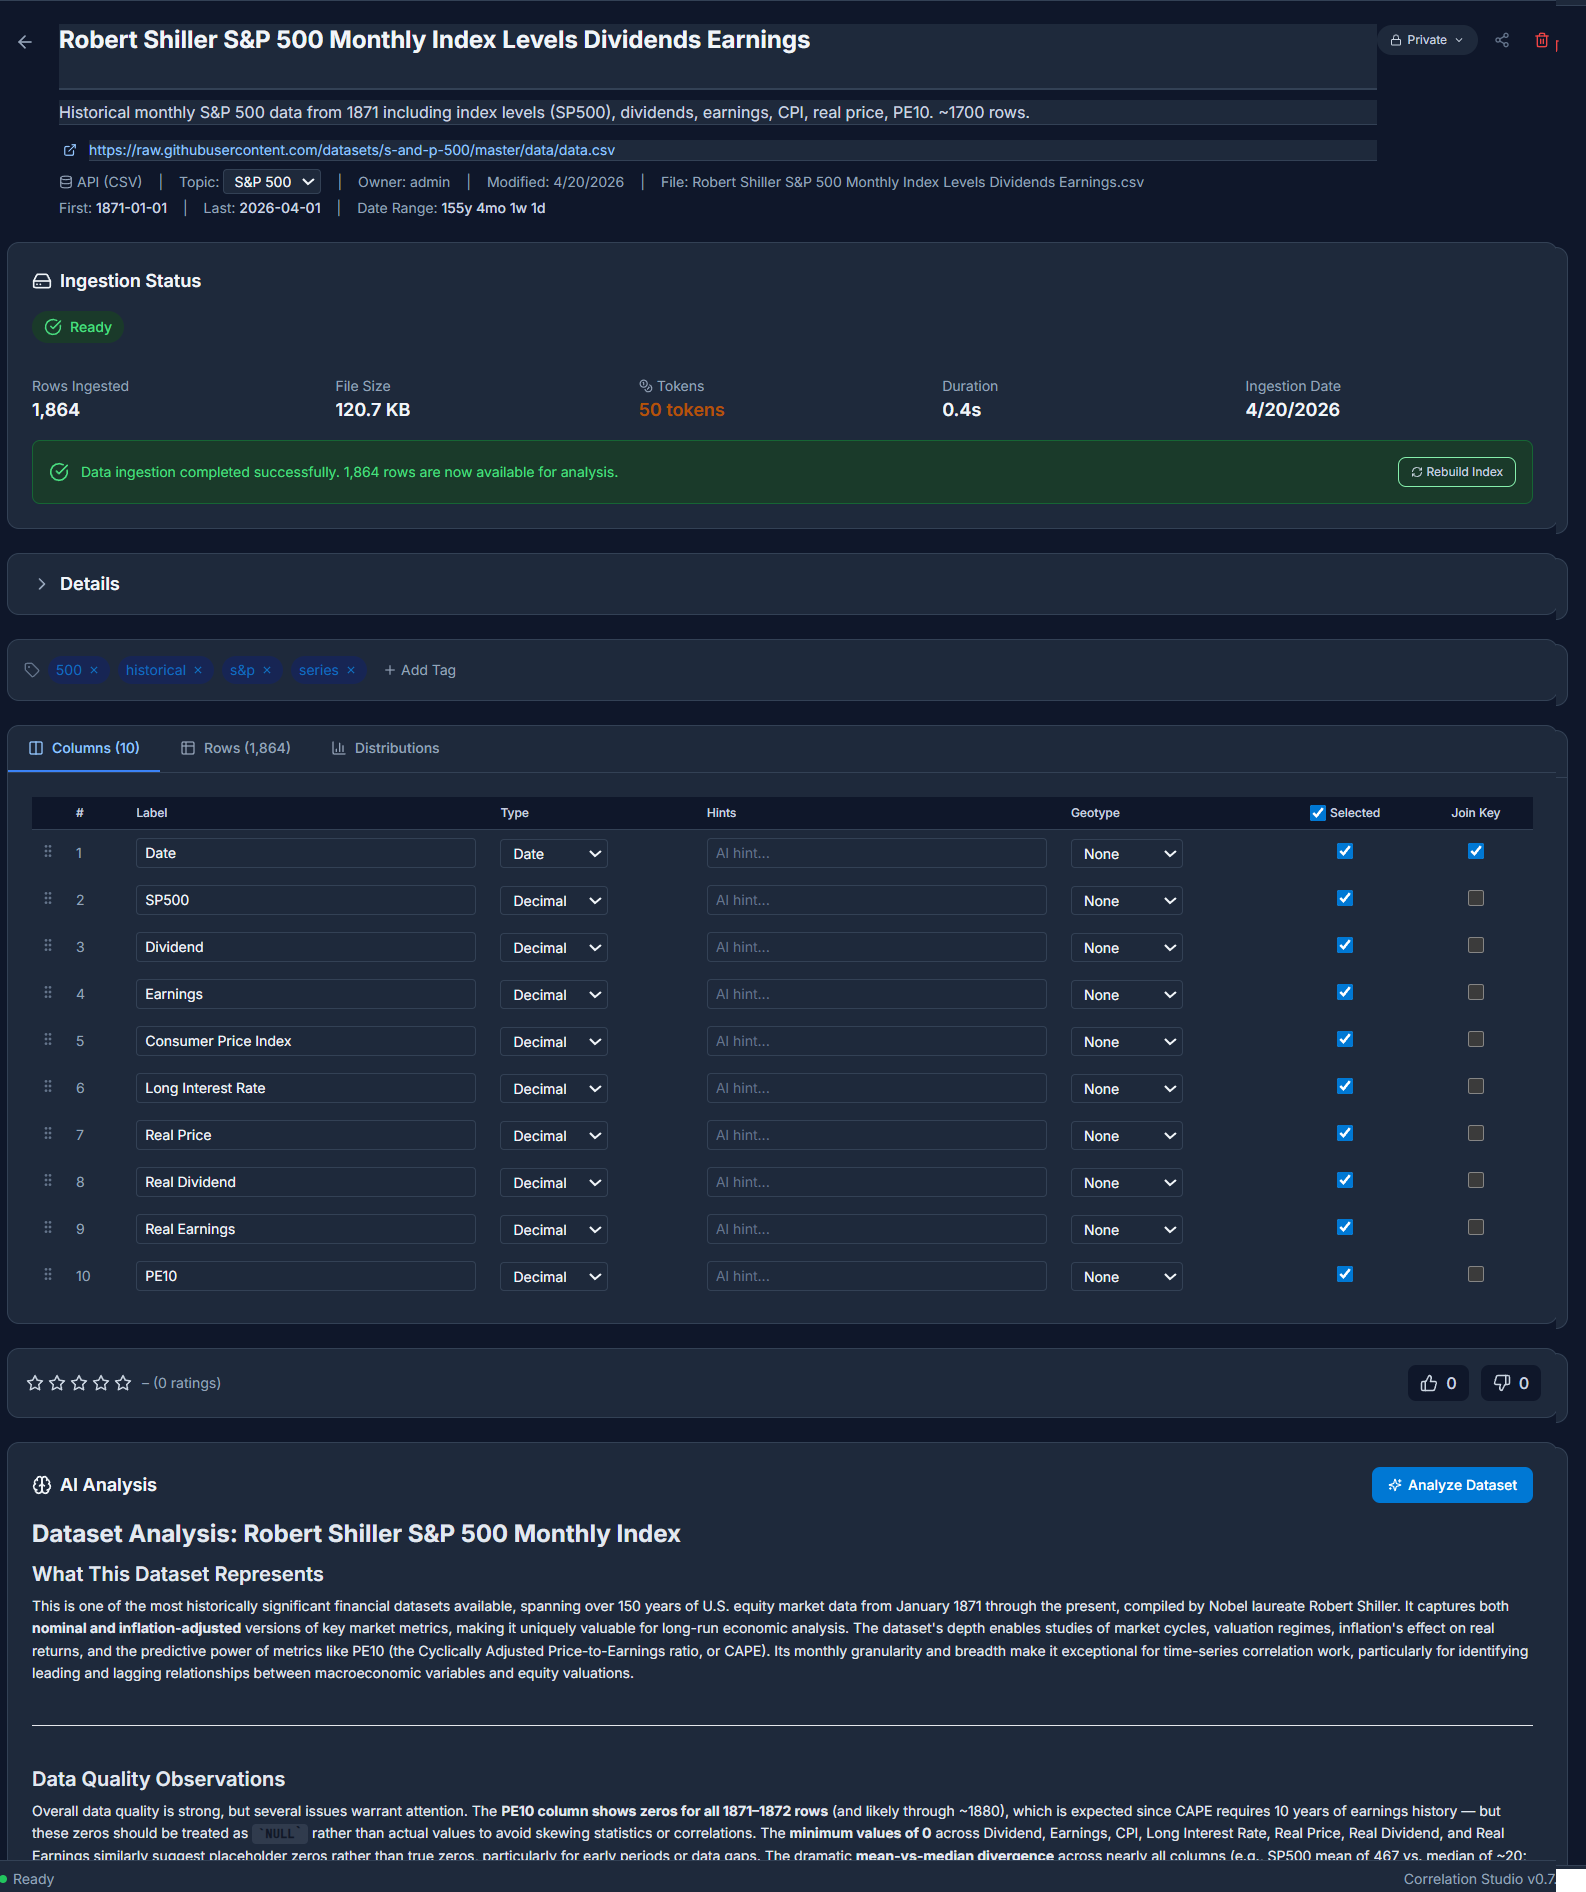Click the AI Analysis brain icon

coord(42,1485)
